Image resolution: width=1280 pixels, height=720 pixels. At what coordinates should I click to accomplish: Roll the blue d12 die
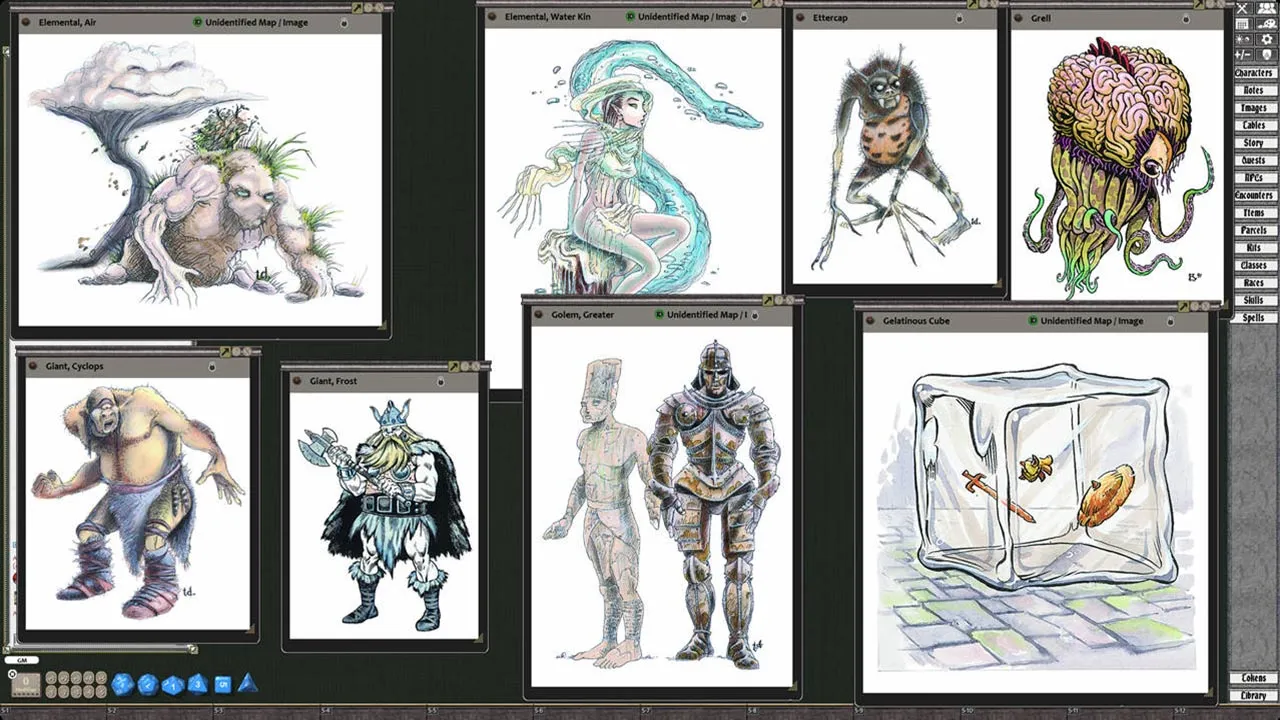tap(148, 684)
